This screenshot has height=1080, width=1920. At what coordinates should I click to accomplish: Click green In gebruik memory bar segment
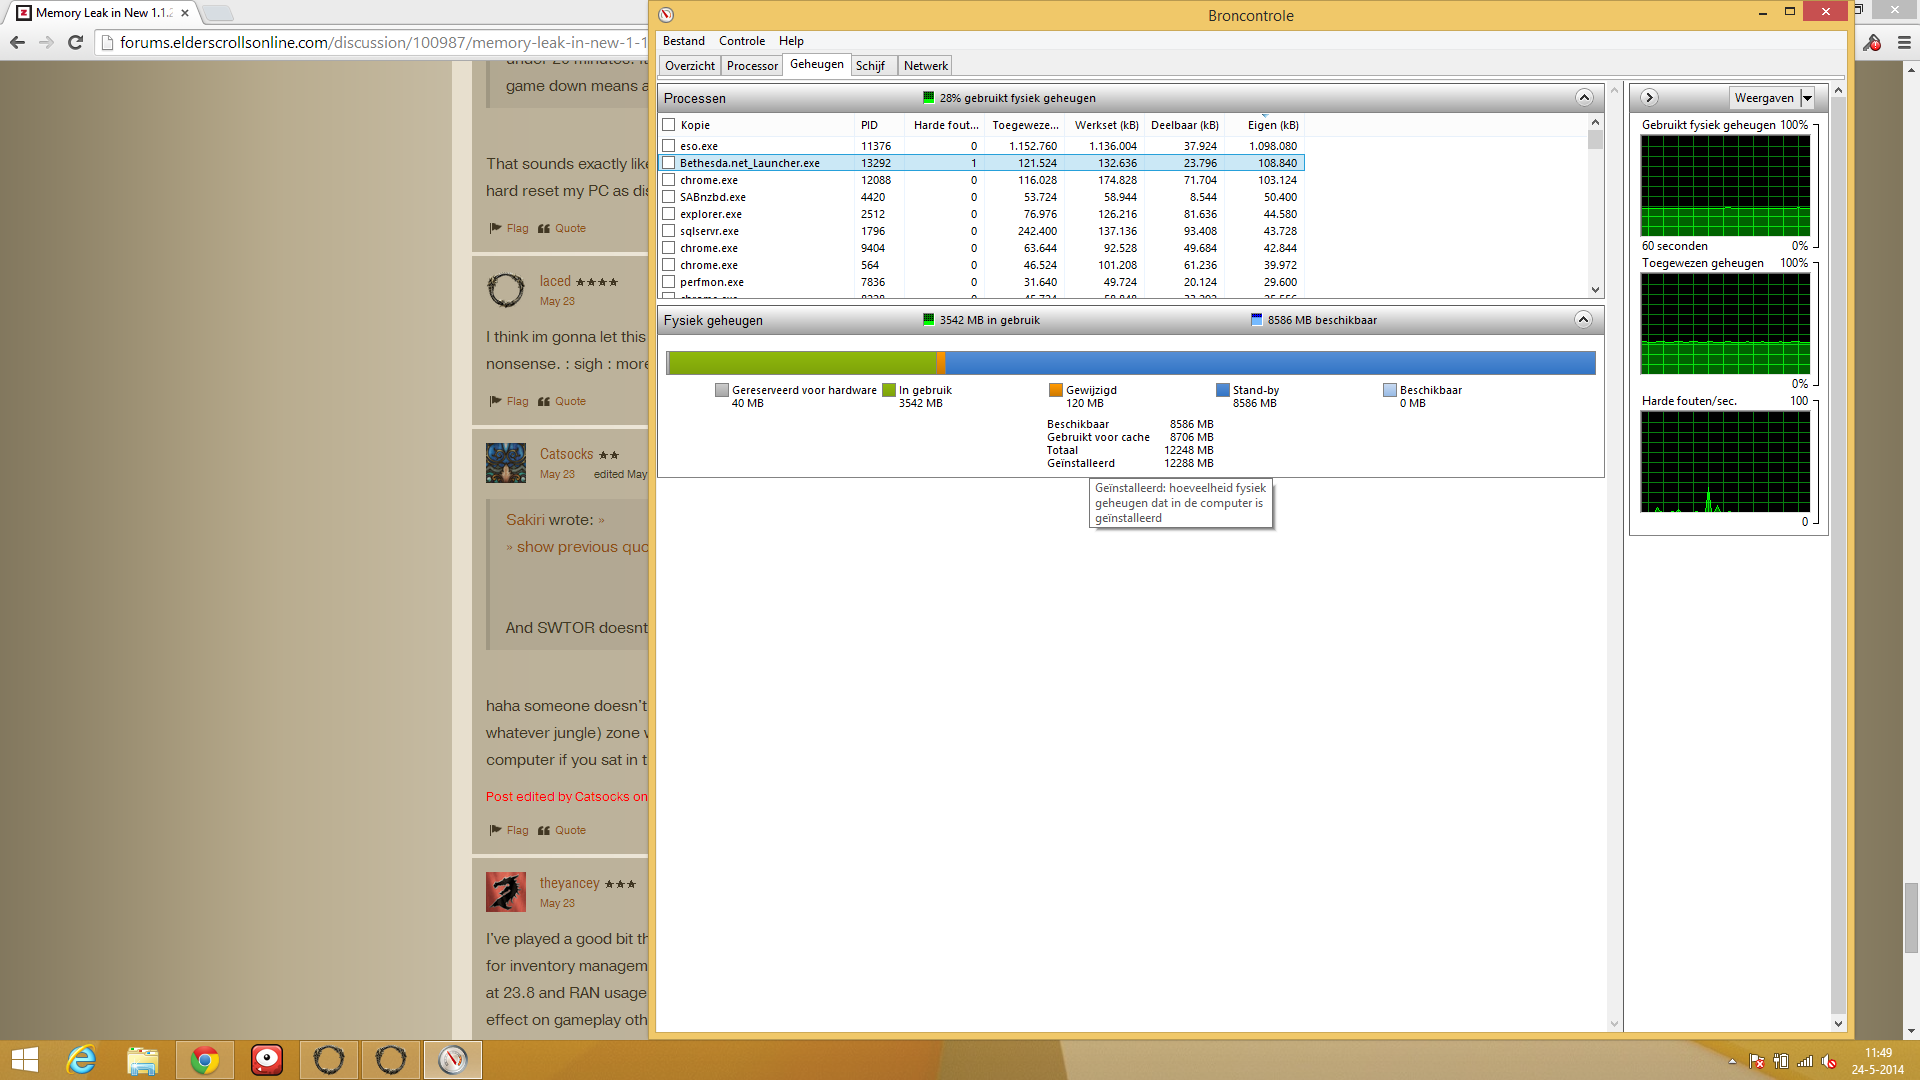click(802, 363)
